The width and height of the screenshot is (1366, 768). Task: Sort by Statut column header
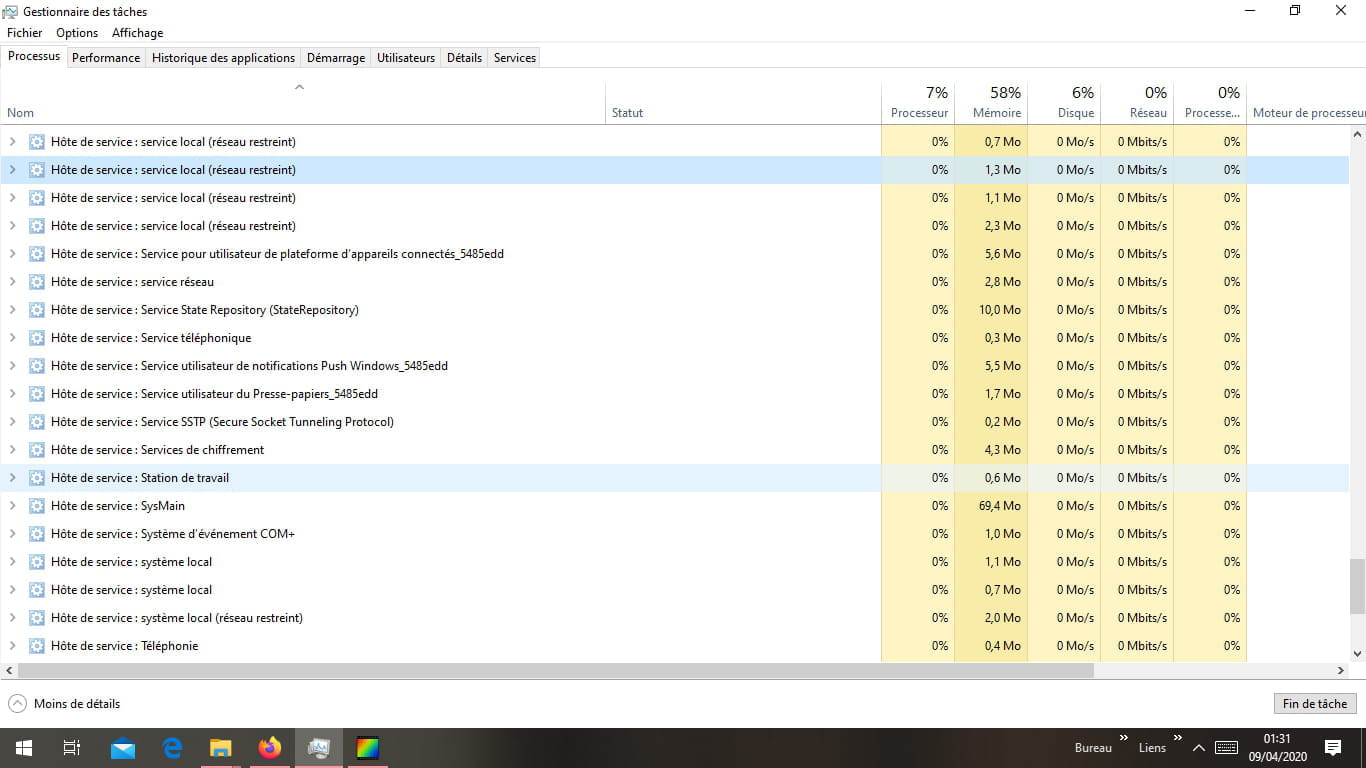(743, 102)
